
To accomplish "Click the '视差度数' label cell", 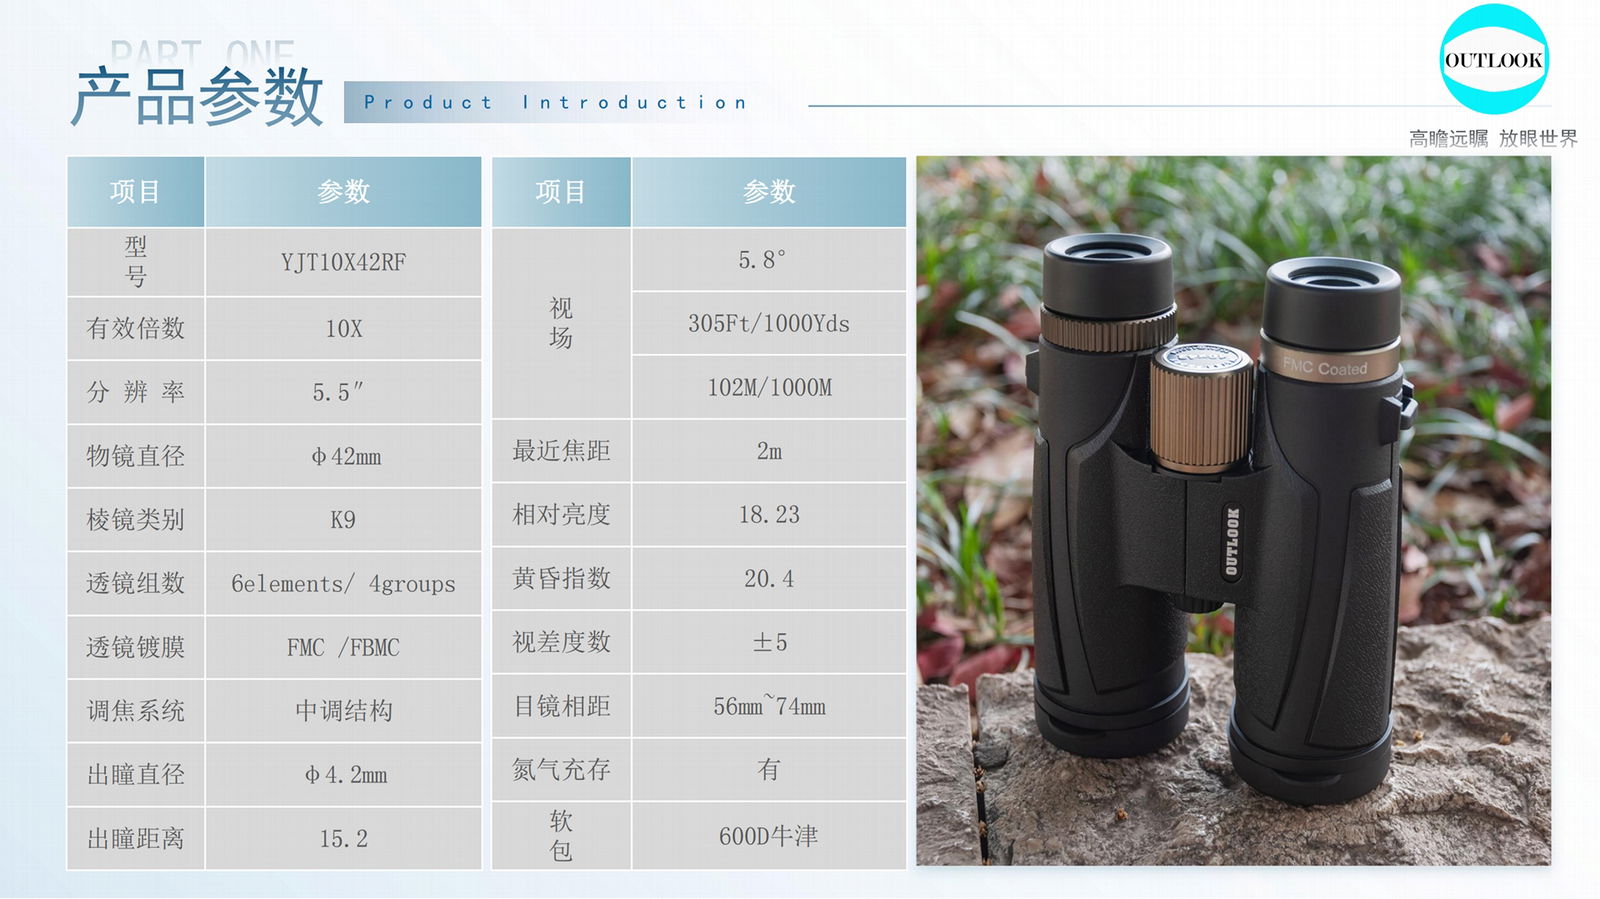I will (561, 642).
